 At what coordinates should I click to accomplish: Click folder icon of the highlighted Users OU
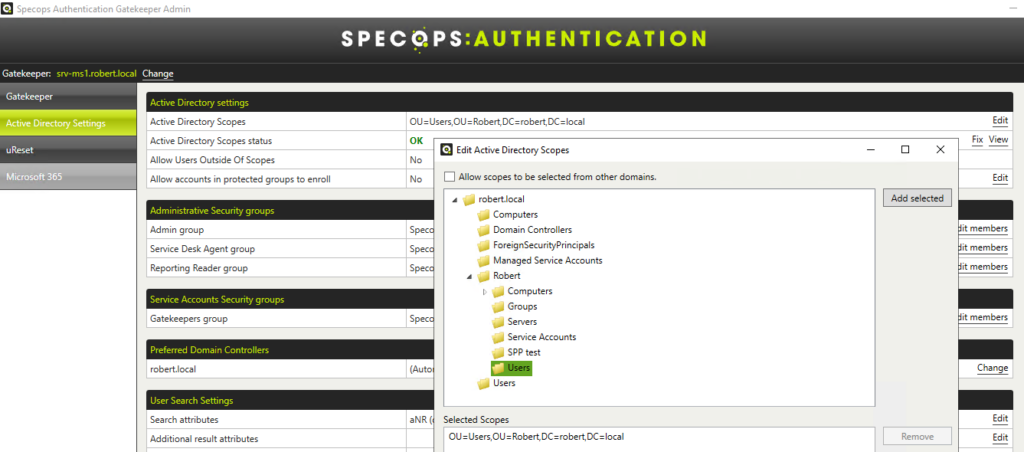(498, 368)
